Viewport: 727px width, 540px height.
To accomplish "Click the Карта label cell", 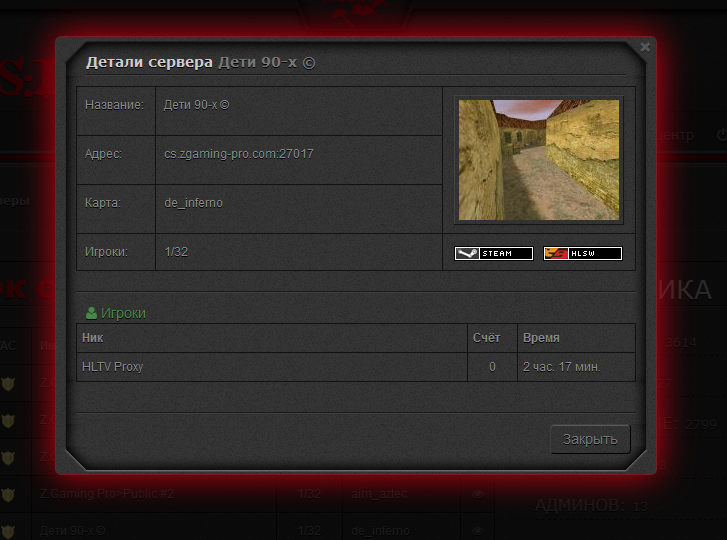I will 116,209.
